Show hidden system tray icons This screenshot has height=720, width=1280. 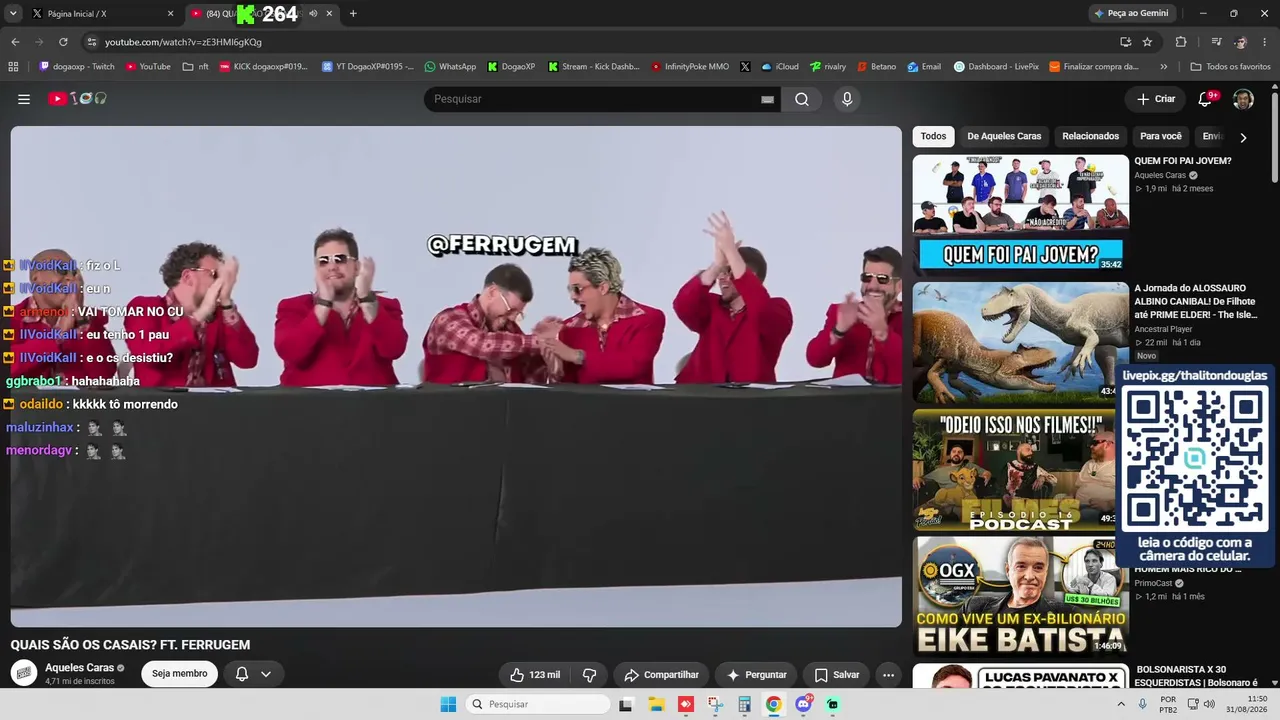click(x=1121, y=704)
